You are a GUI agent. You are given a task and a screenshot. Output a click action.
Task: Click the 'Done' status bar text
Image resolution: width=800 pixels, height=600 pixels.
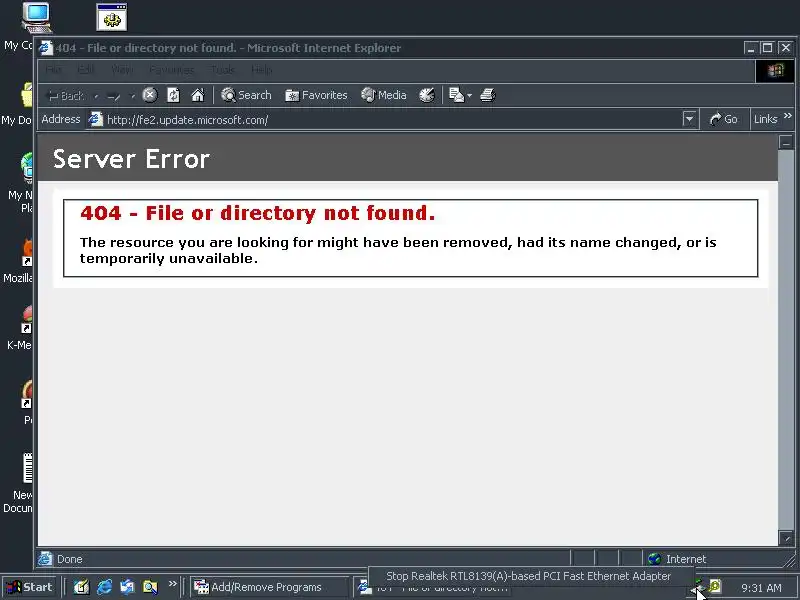tap(69, 559)
